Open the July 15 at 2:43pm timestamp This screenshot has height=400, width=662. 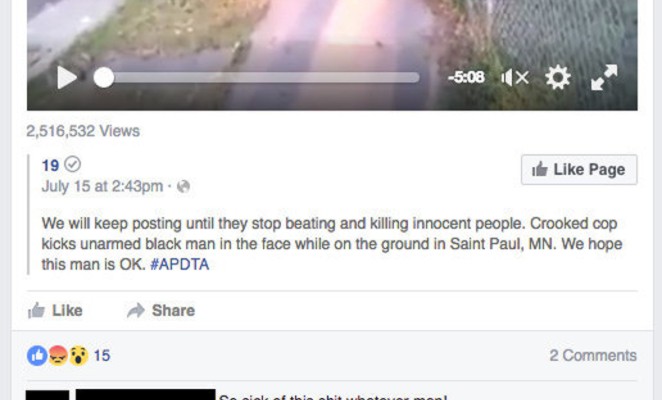click(x=102, y=186)
